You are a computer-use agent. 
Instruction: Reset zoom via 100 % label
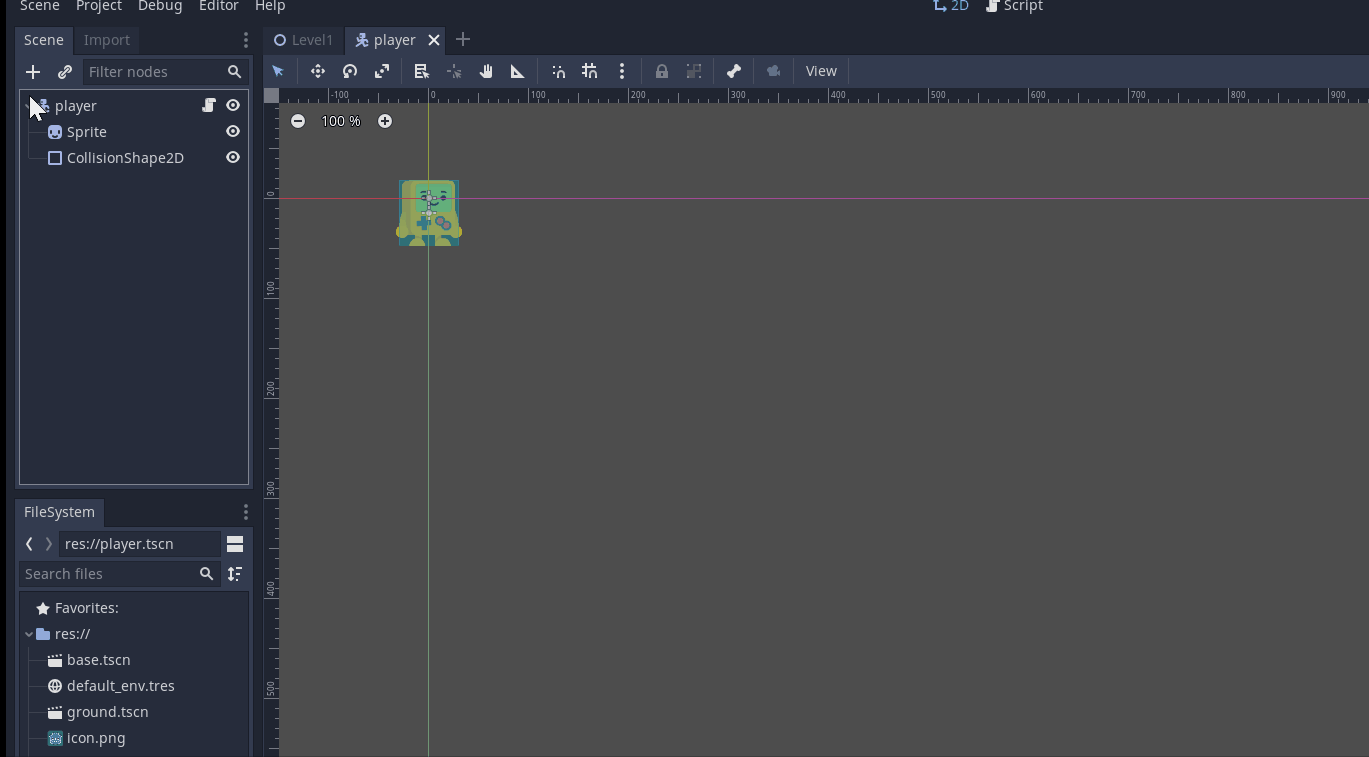click(x=341, y=121)
